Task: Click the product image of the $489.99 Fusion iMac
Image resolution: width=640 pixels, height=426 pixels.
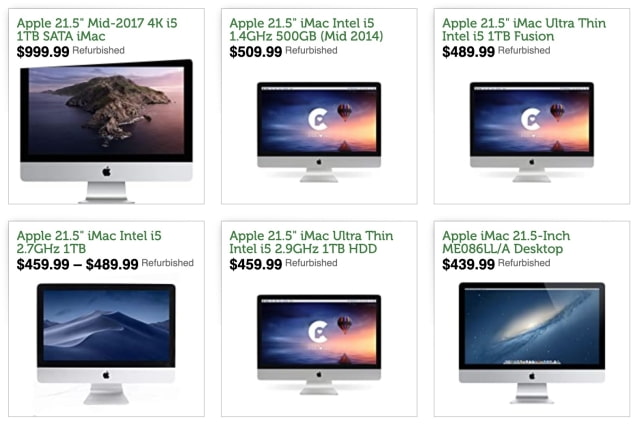Action: pos(531,132)
